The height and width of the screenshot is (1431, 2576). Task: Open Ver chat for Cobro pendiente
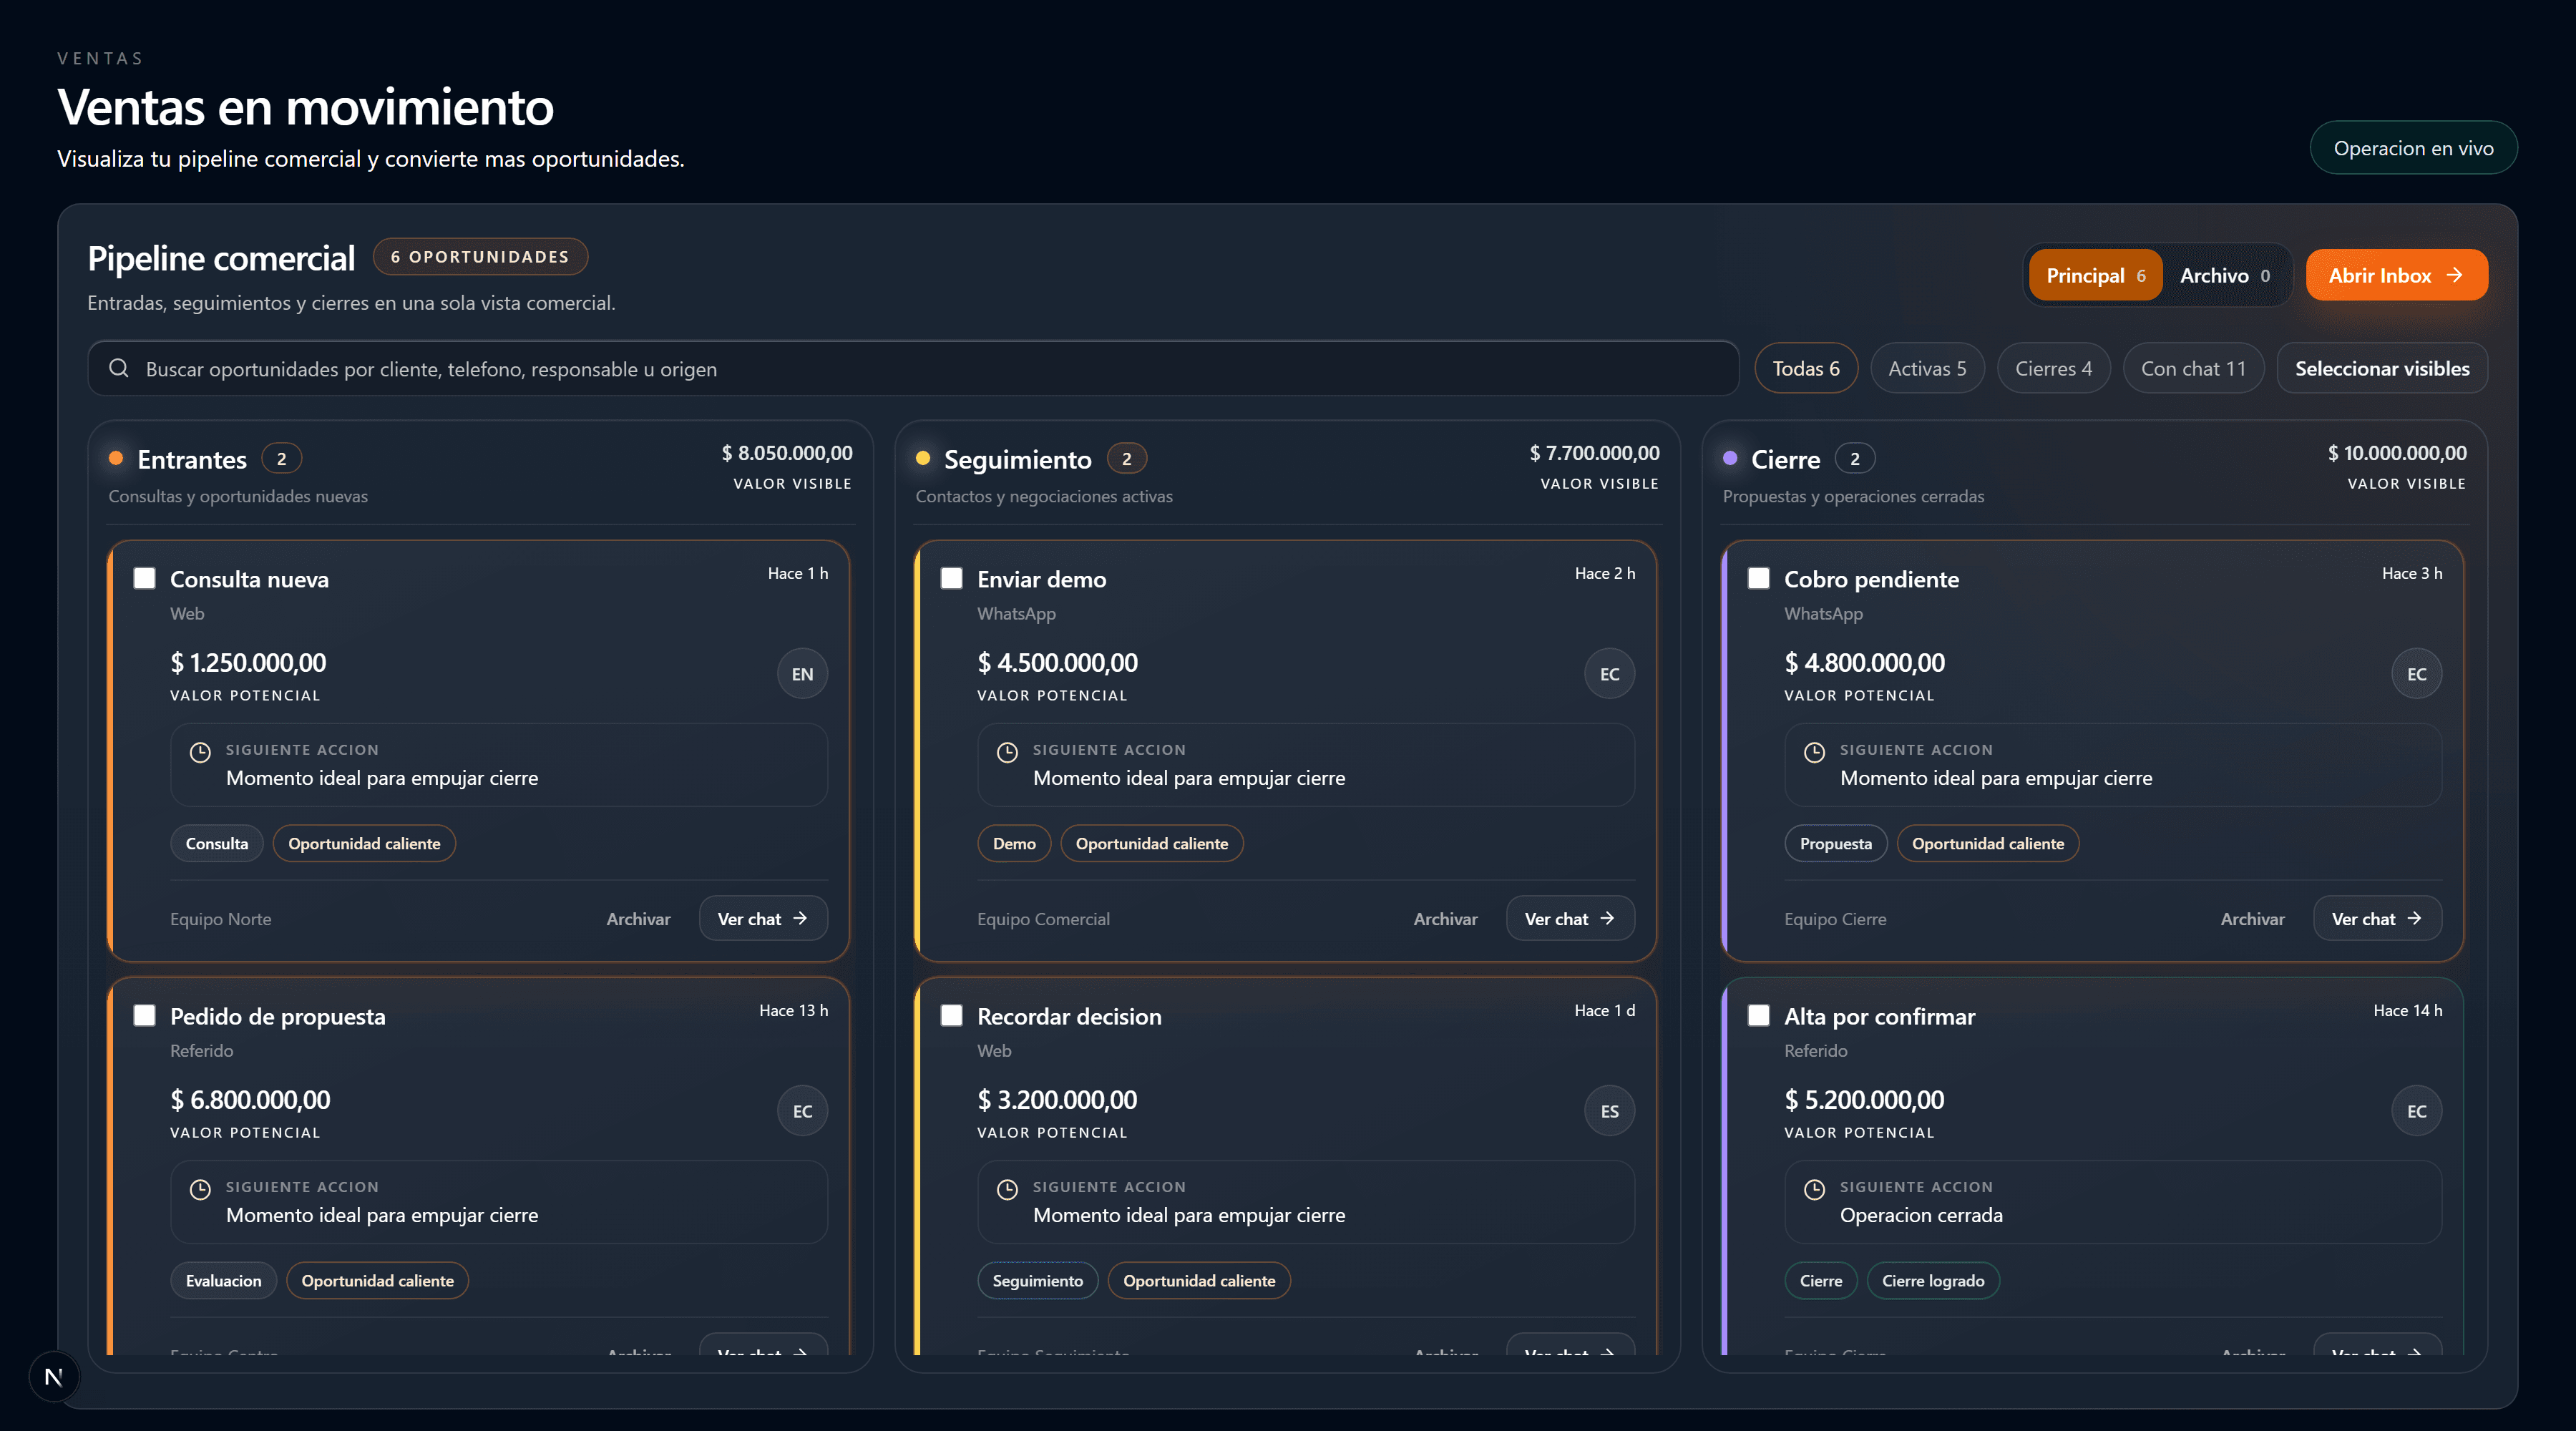tap(2377, 918)
